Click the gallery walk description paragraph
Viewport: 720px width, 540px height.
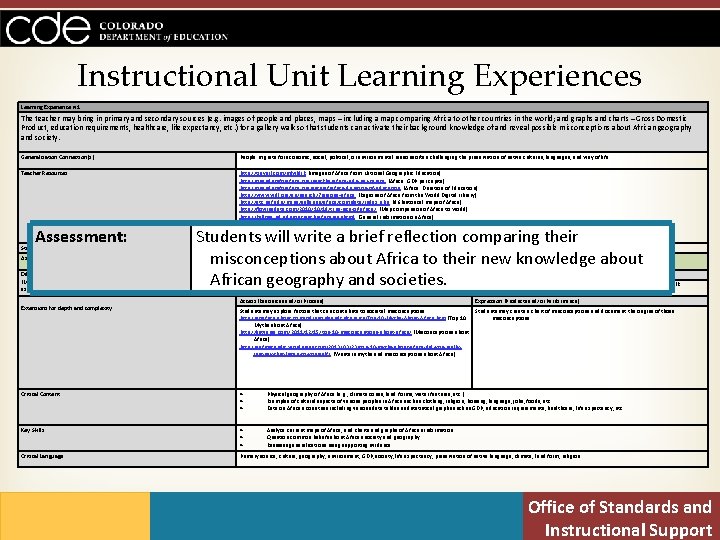[x=356, y=128]
